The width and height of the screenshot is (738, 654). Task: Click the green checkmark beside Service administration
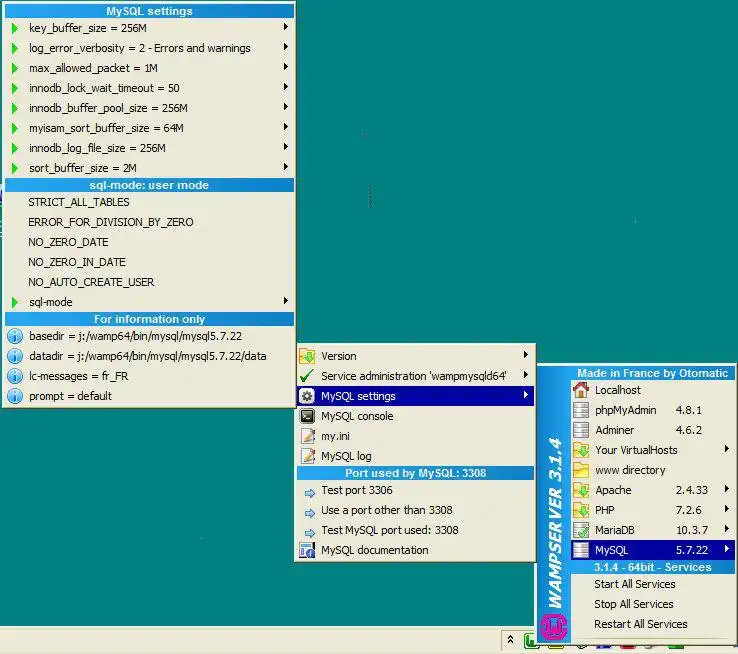click(307, 376)
